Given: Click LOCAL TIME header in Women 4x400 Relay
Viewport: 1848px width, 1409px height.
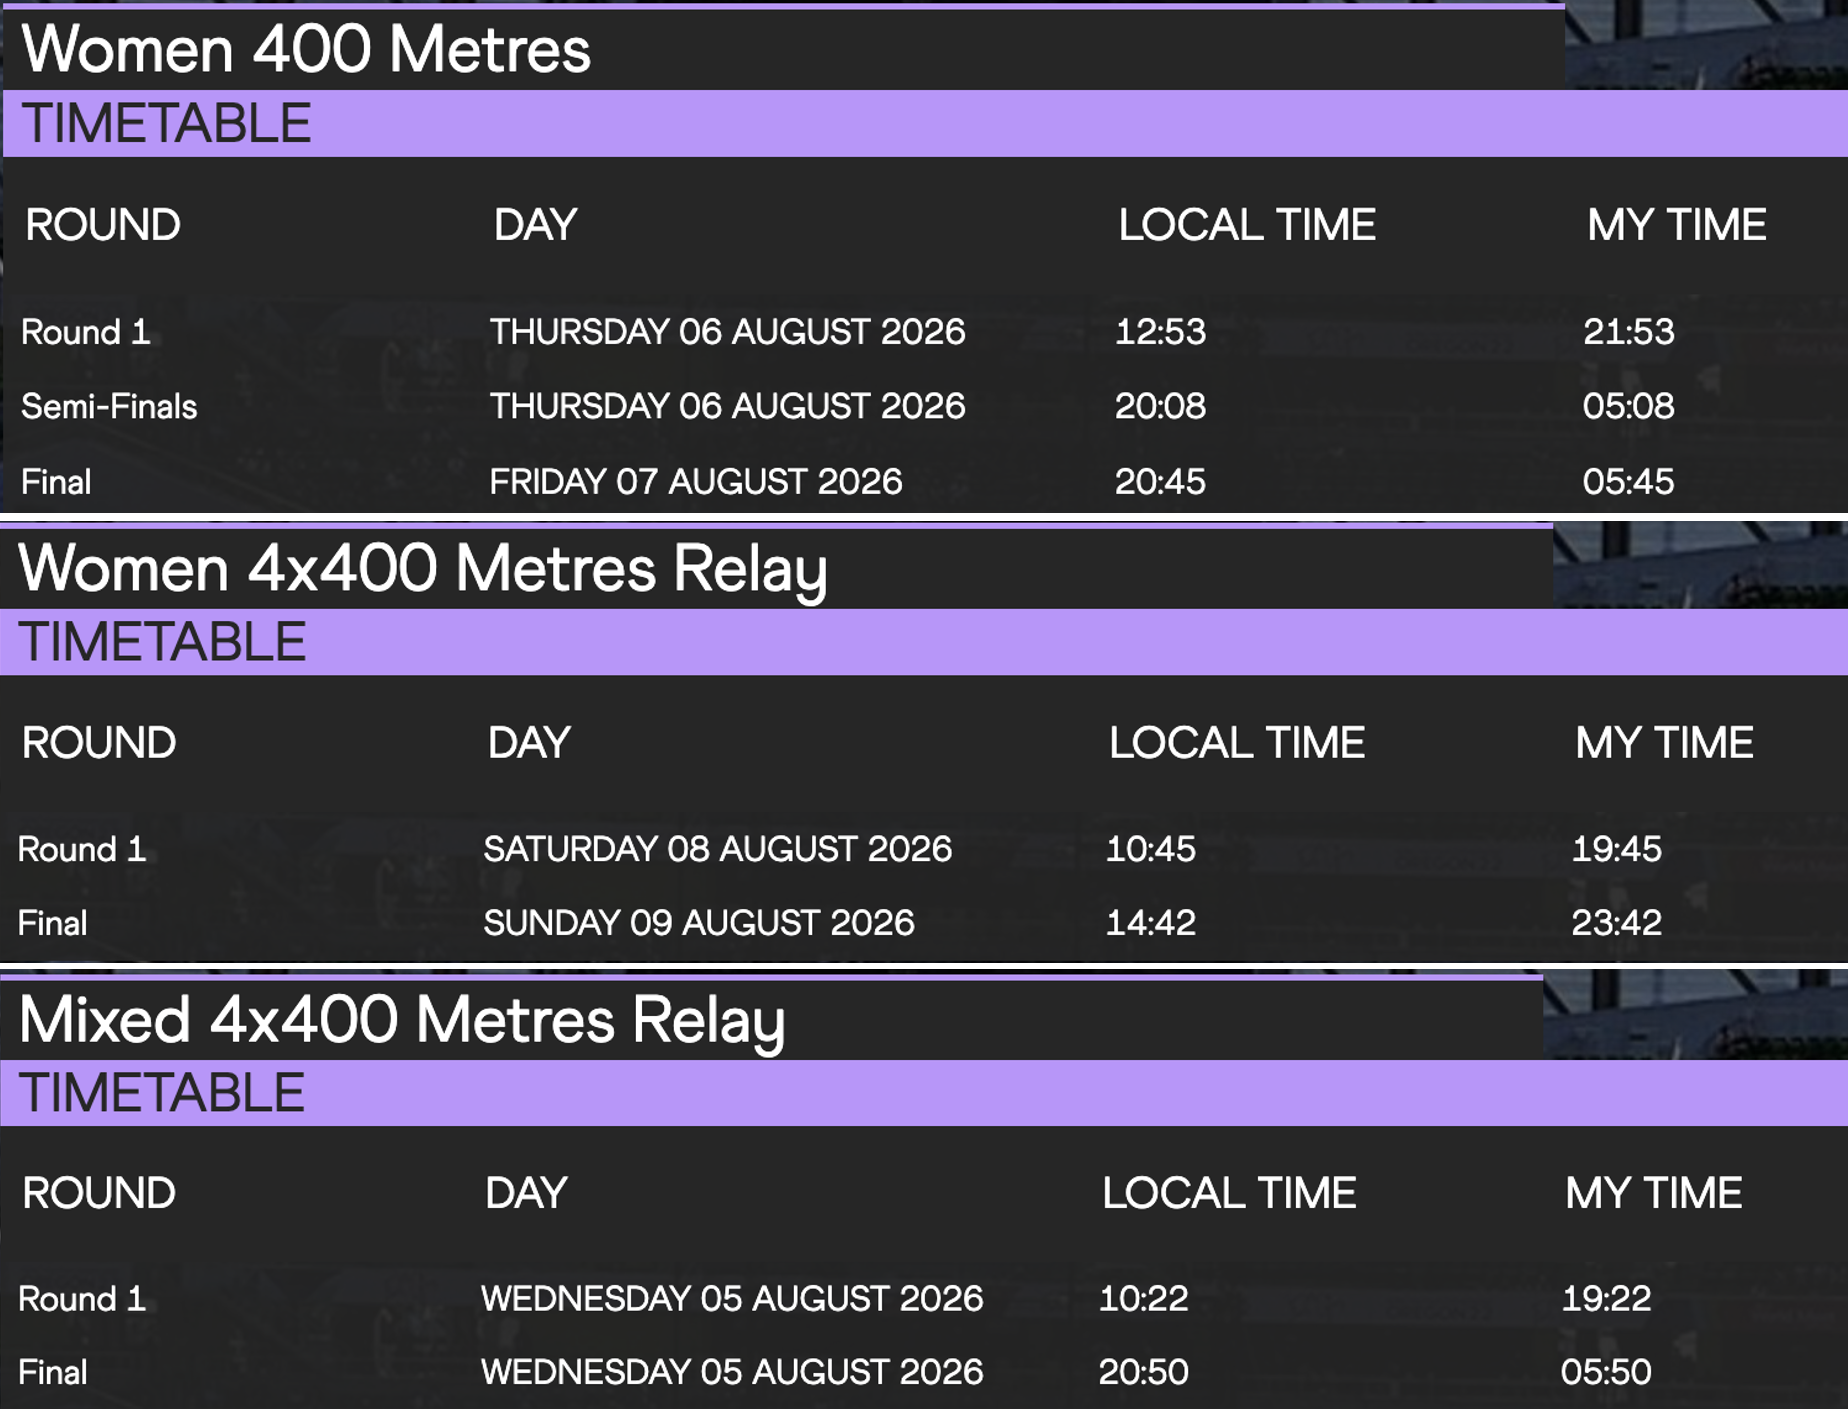Looking at the screenshot, I should click(1237, 743).
